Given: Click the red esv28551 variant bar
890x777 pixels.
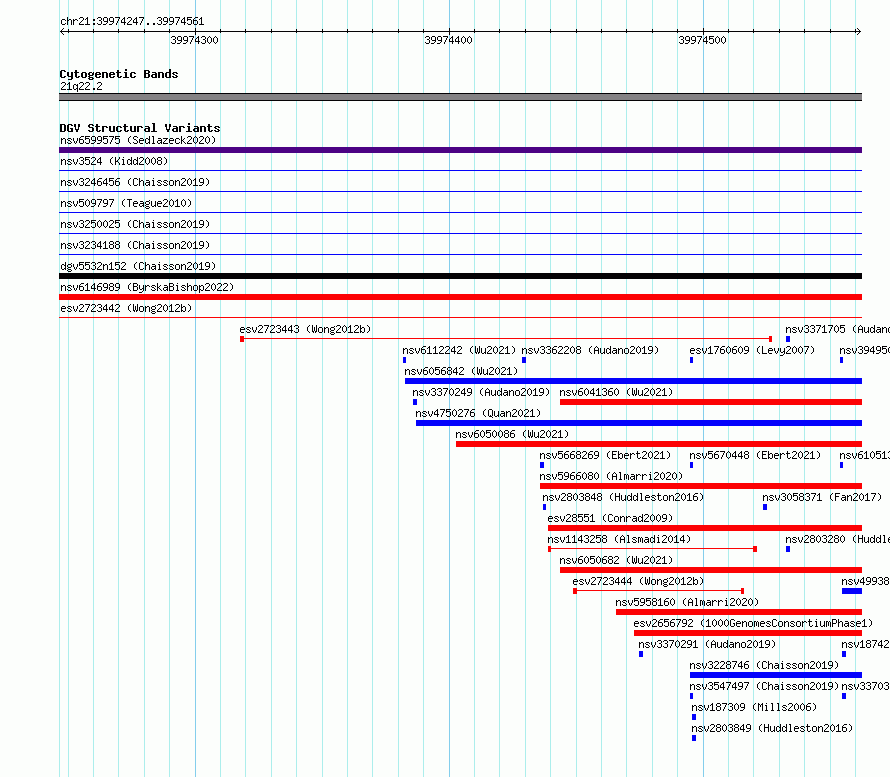Looking at the screenshot, I should [705, 528].
